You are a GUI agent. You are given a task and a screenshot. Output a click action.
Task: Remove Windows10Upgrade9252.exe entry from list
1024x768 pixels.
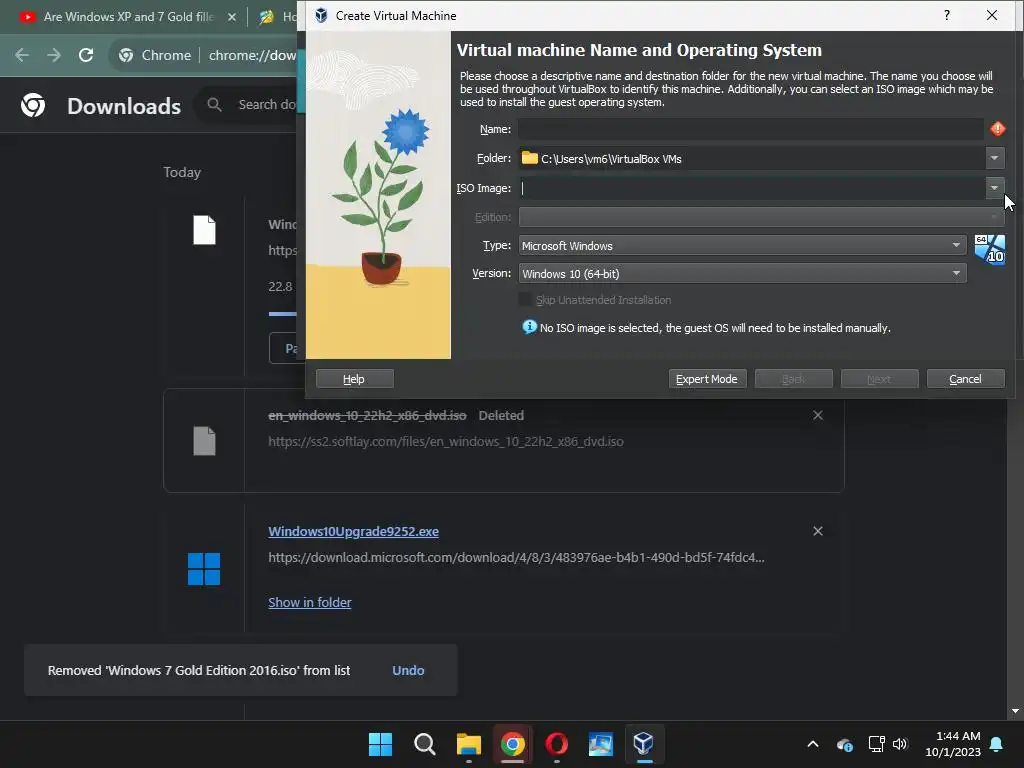(x=818, y=531)
